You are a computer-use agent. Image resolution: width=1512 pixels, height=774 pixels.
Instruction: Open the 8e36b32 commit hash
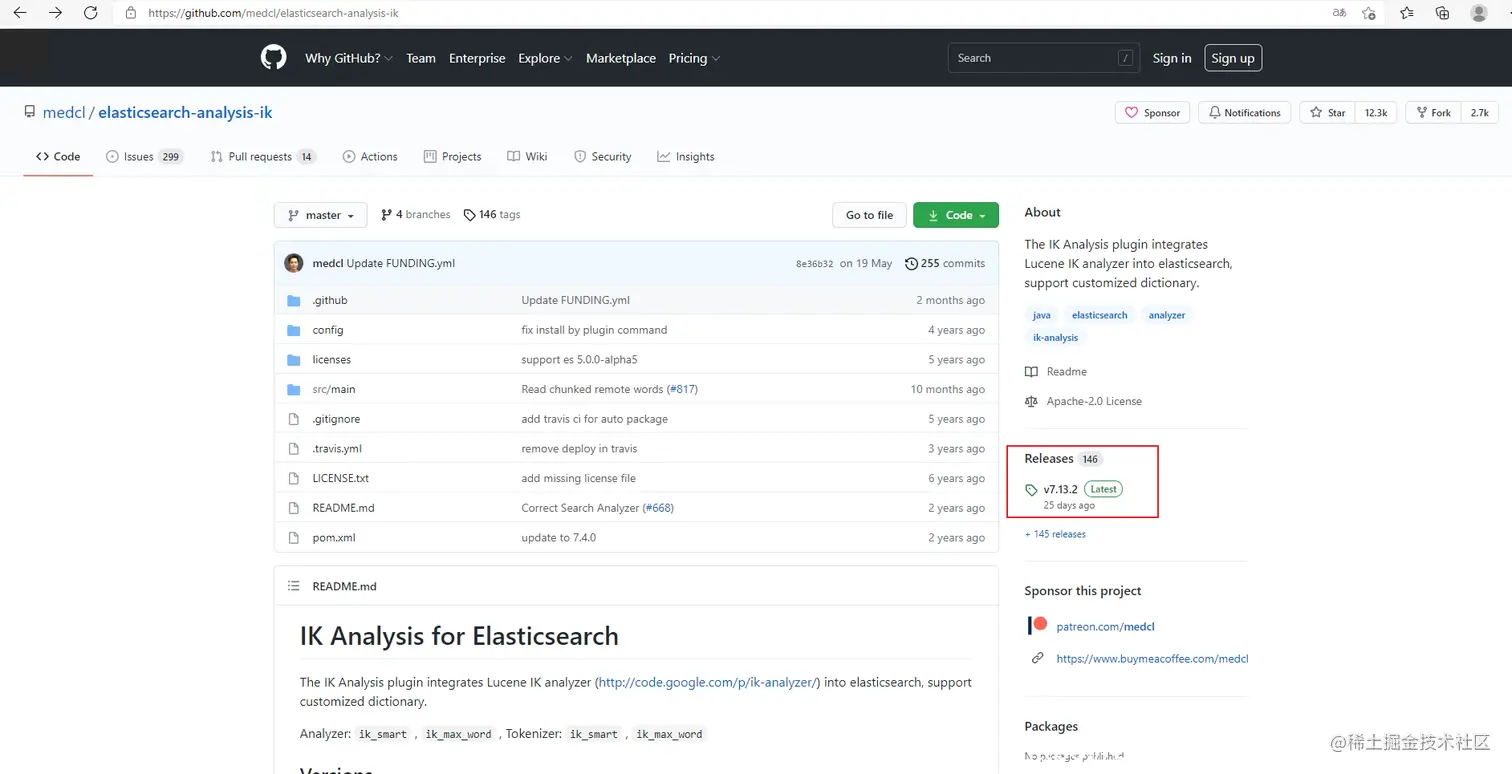[x=814, y=264]
